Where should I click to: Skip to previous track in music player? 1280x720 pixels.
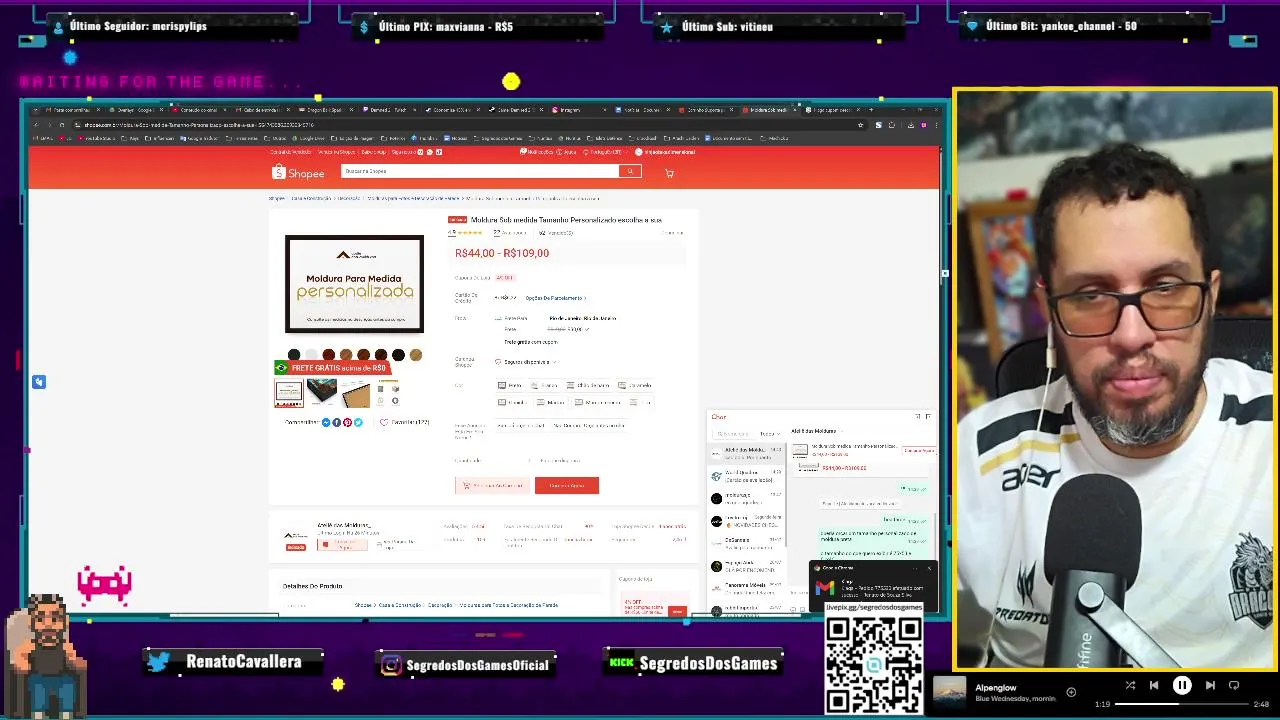[x=1154, y=685]
